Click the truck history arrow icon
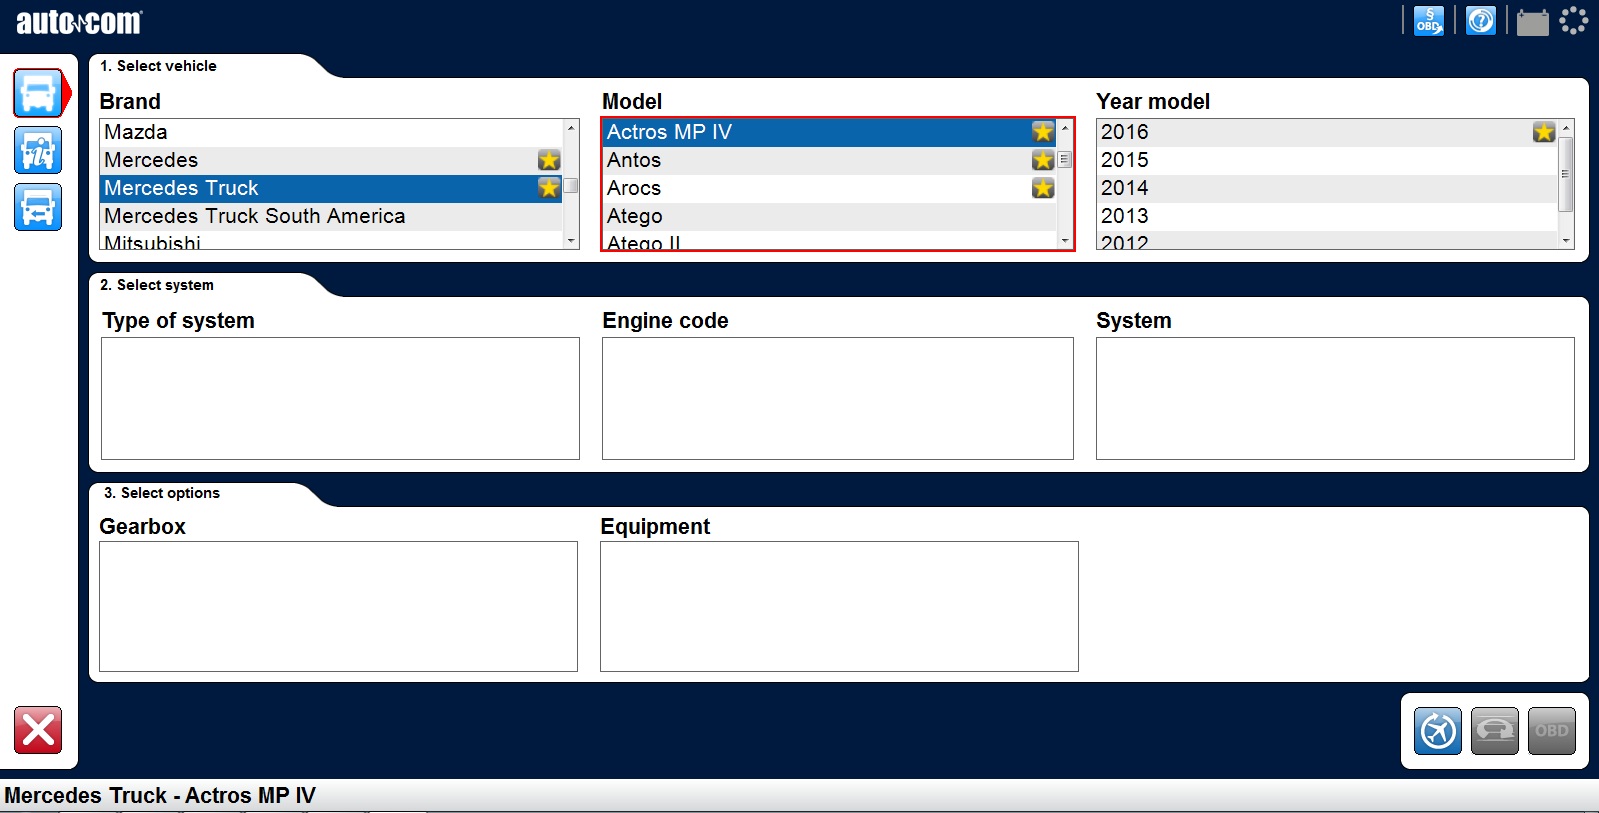 [38, 208]
